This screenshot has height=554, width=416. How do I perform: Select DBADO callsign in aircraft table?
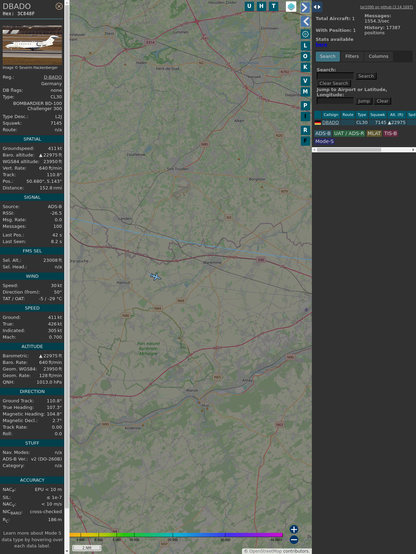click(330, 123)
